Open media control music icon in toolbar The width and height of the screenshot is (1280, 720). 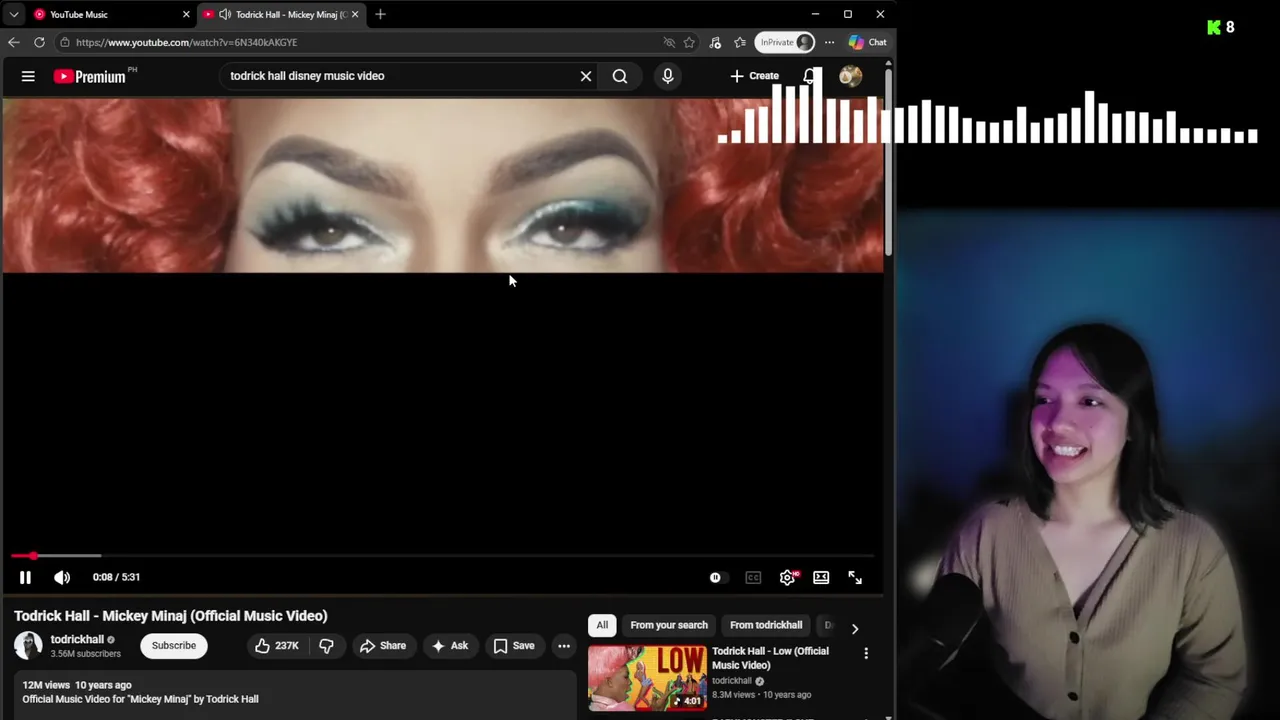(715, 42)
